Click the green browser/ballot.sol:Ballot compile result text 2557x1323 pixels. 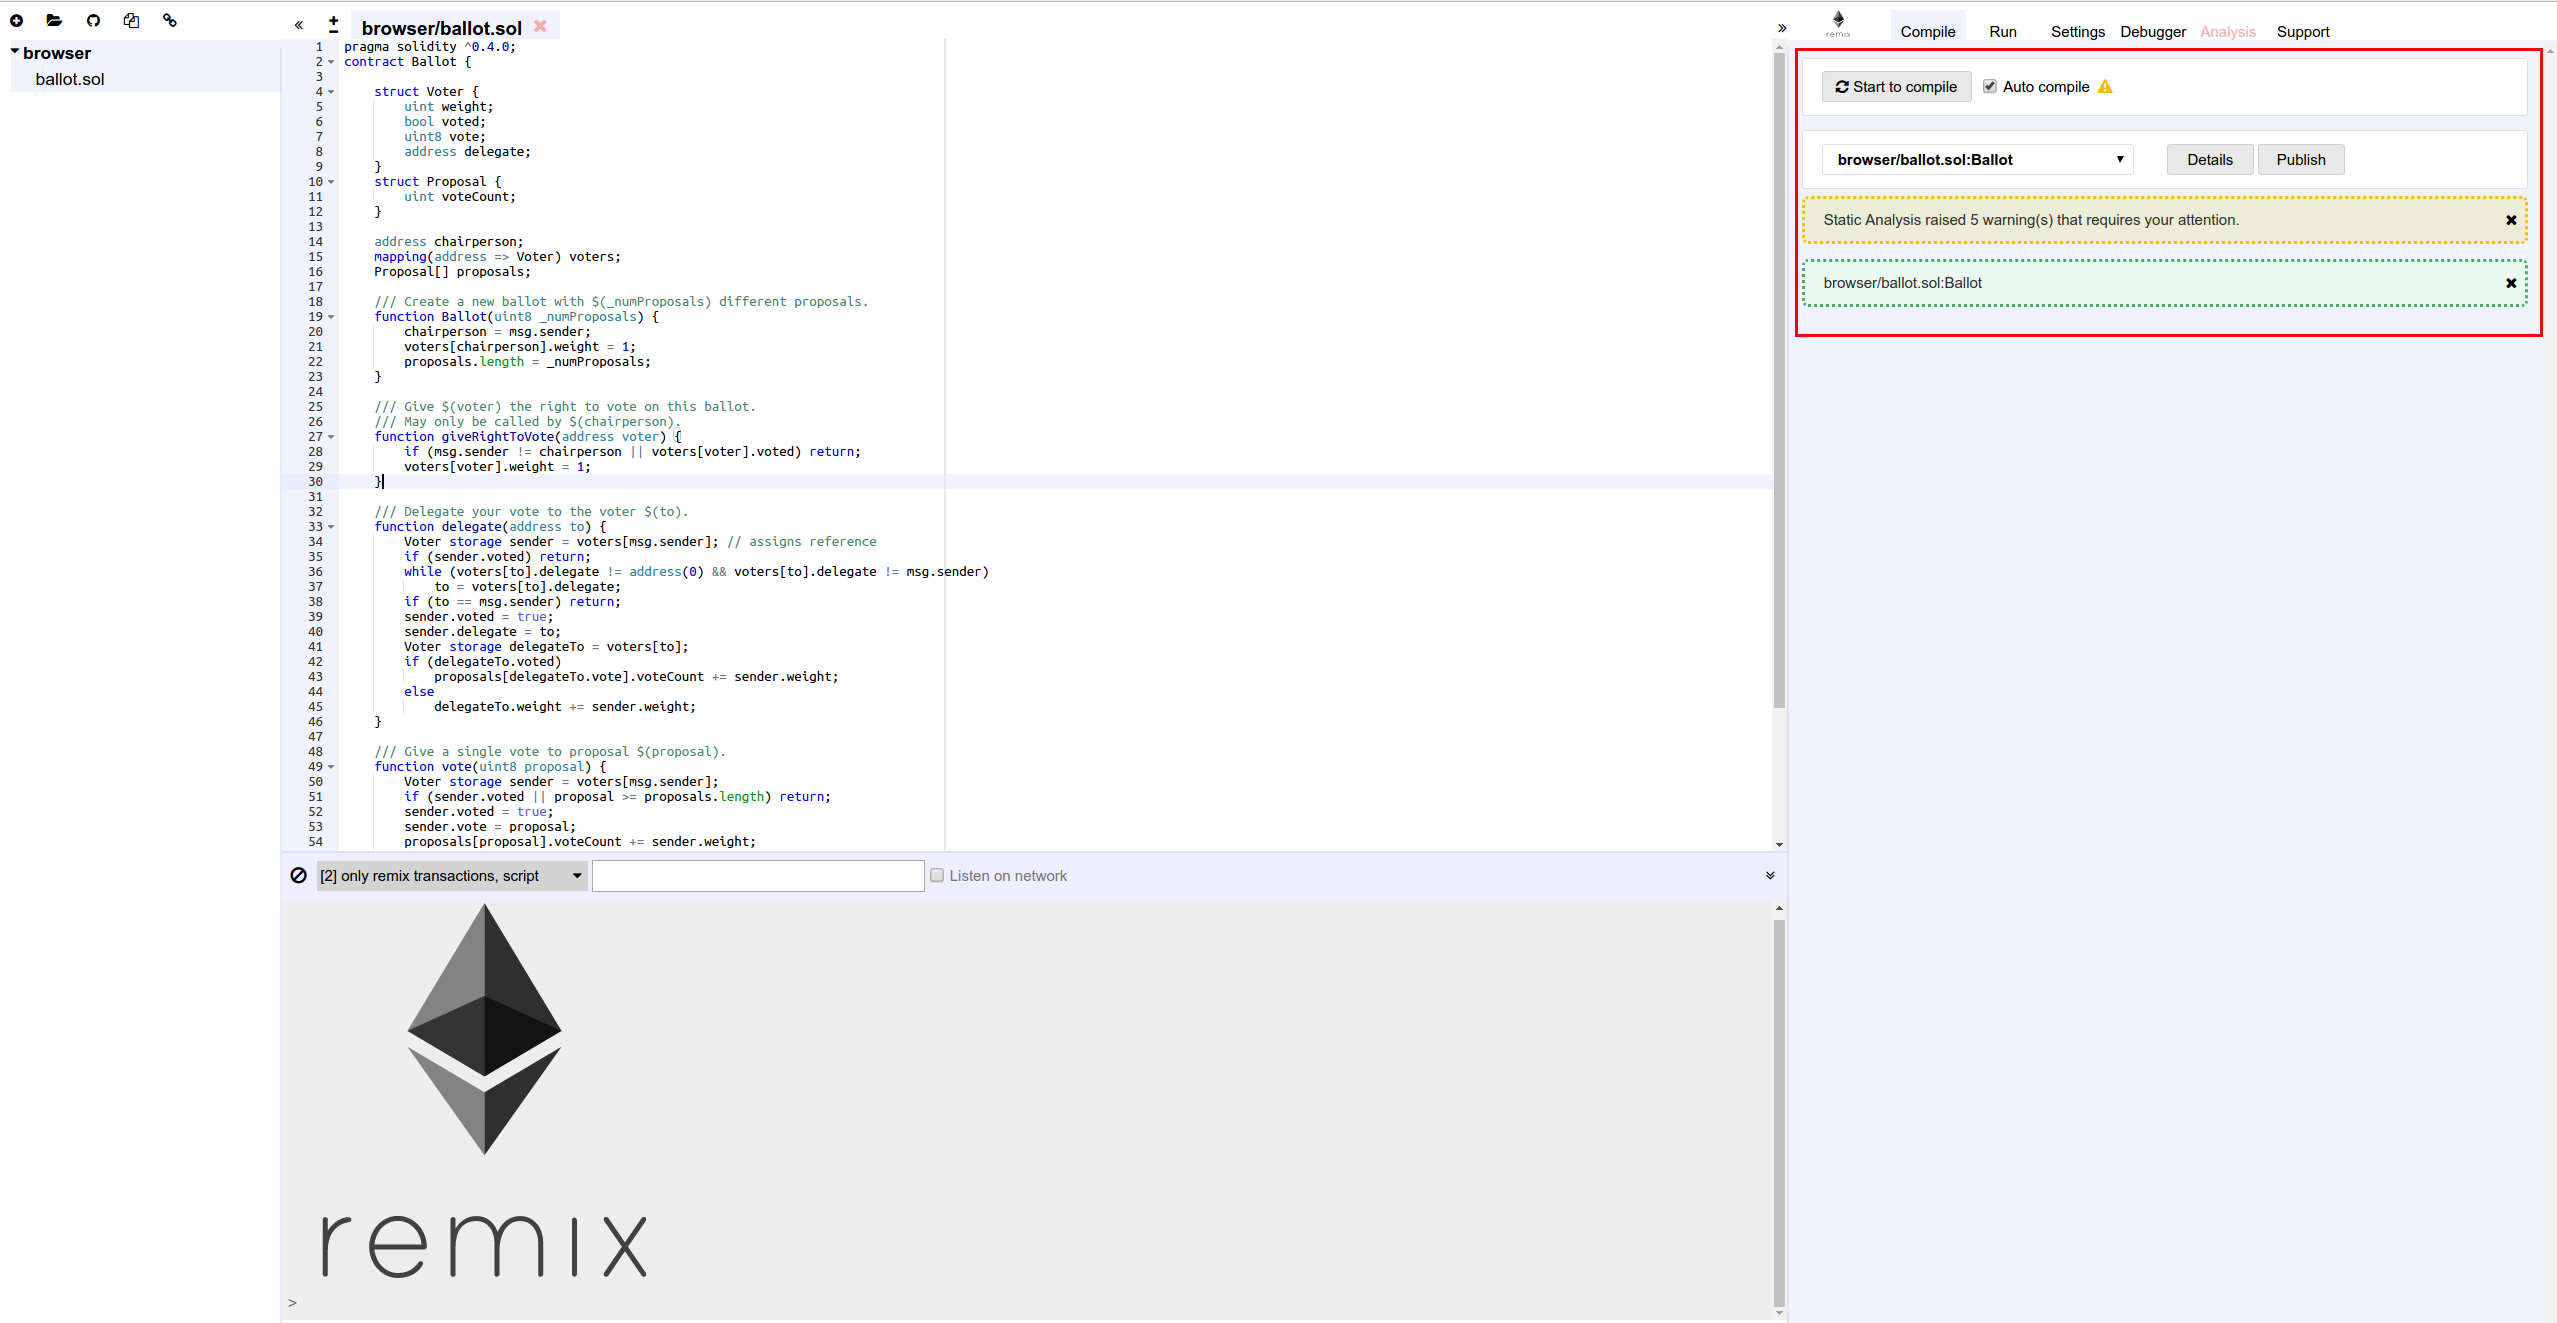point(1902,283)
